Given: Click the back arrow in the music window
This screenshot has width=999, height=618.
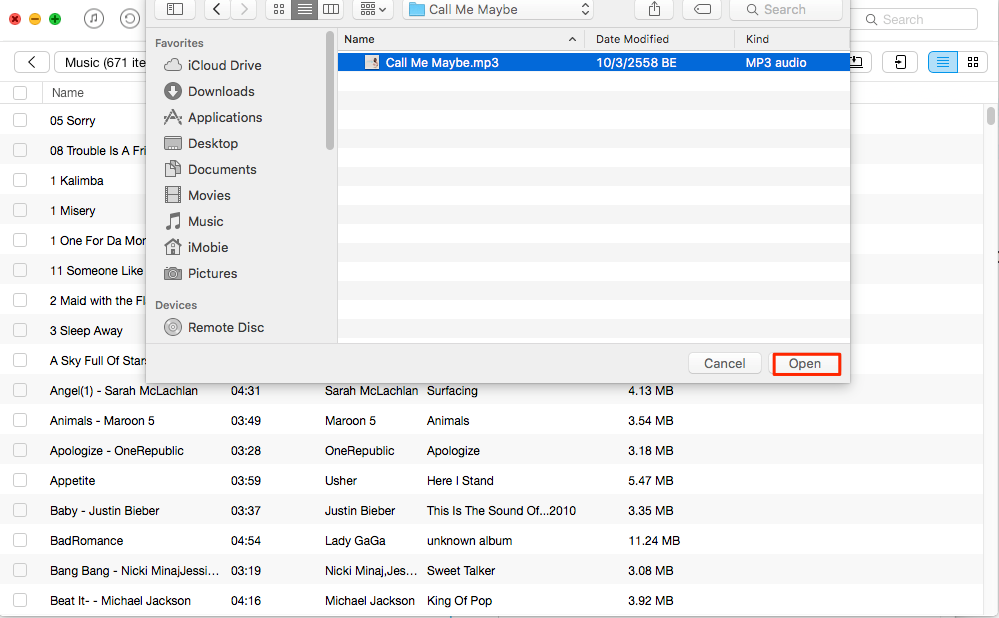Looking at the screenshot, I should 31,62.
